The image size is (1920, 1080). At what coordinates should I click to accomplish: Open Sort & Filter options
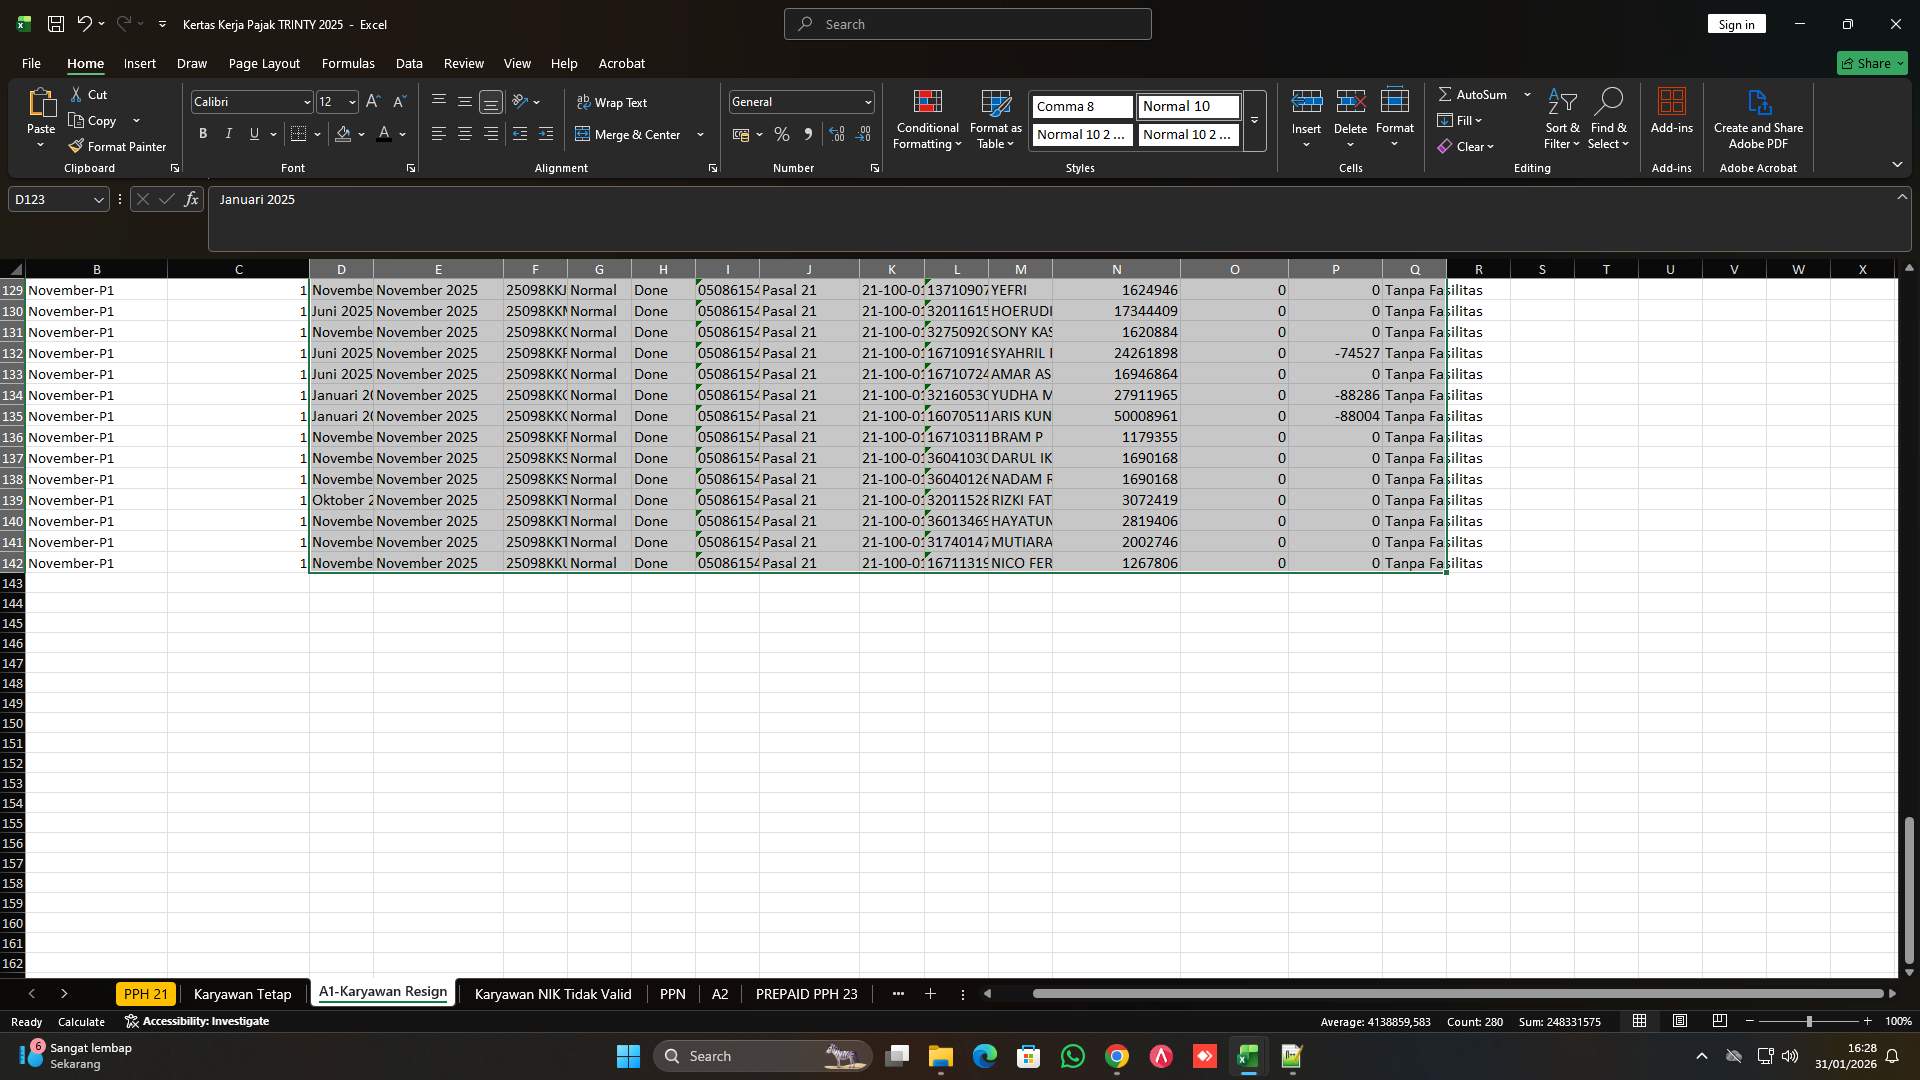(x=1561, y=118)
